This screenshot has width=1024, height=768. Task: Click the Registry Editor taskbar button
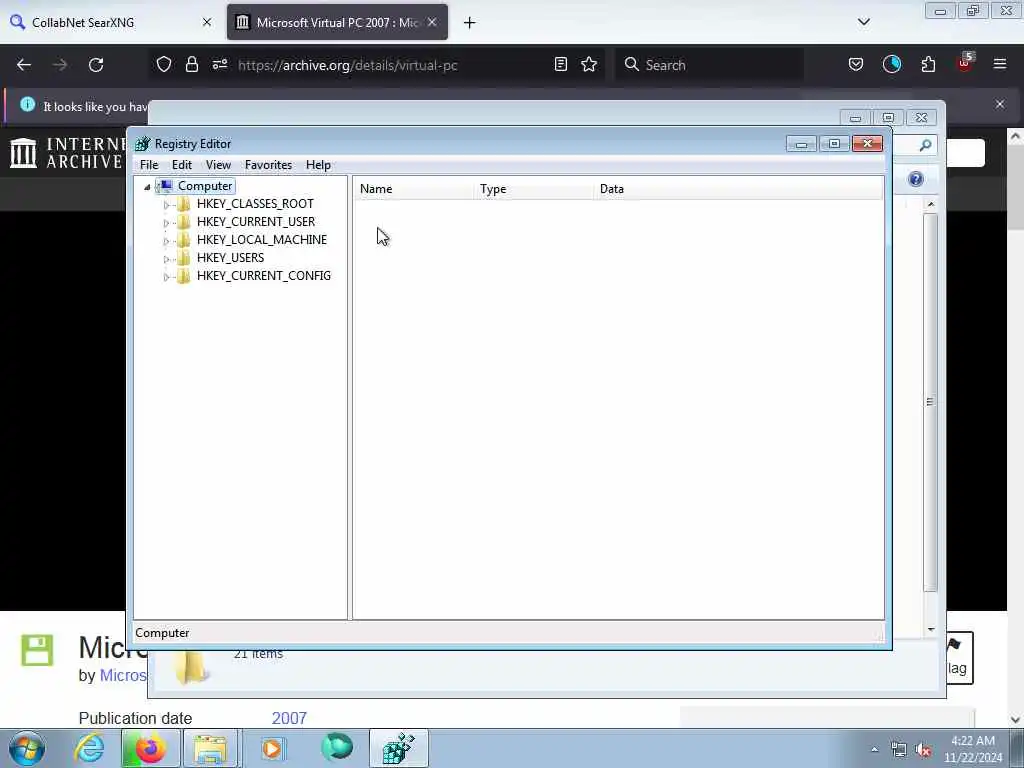tap(399, 748)
